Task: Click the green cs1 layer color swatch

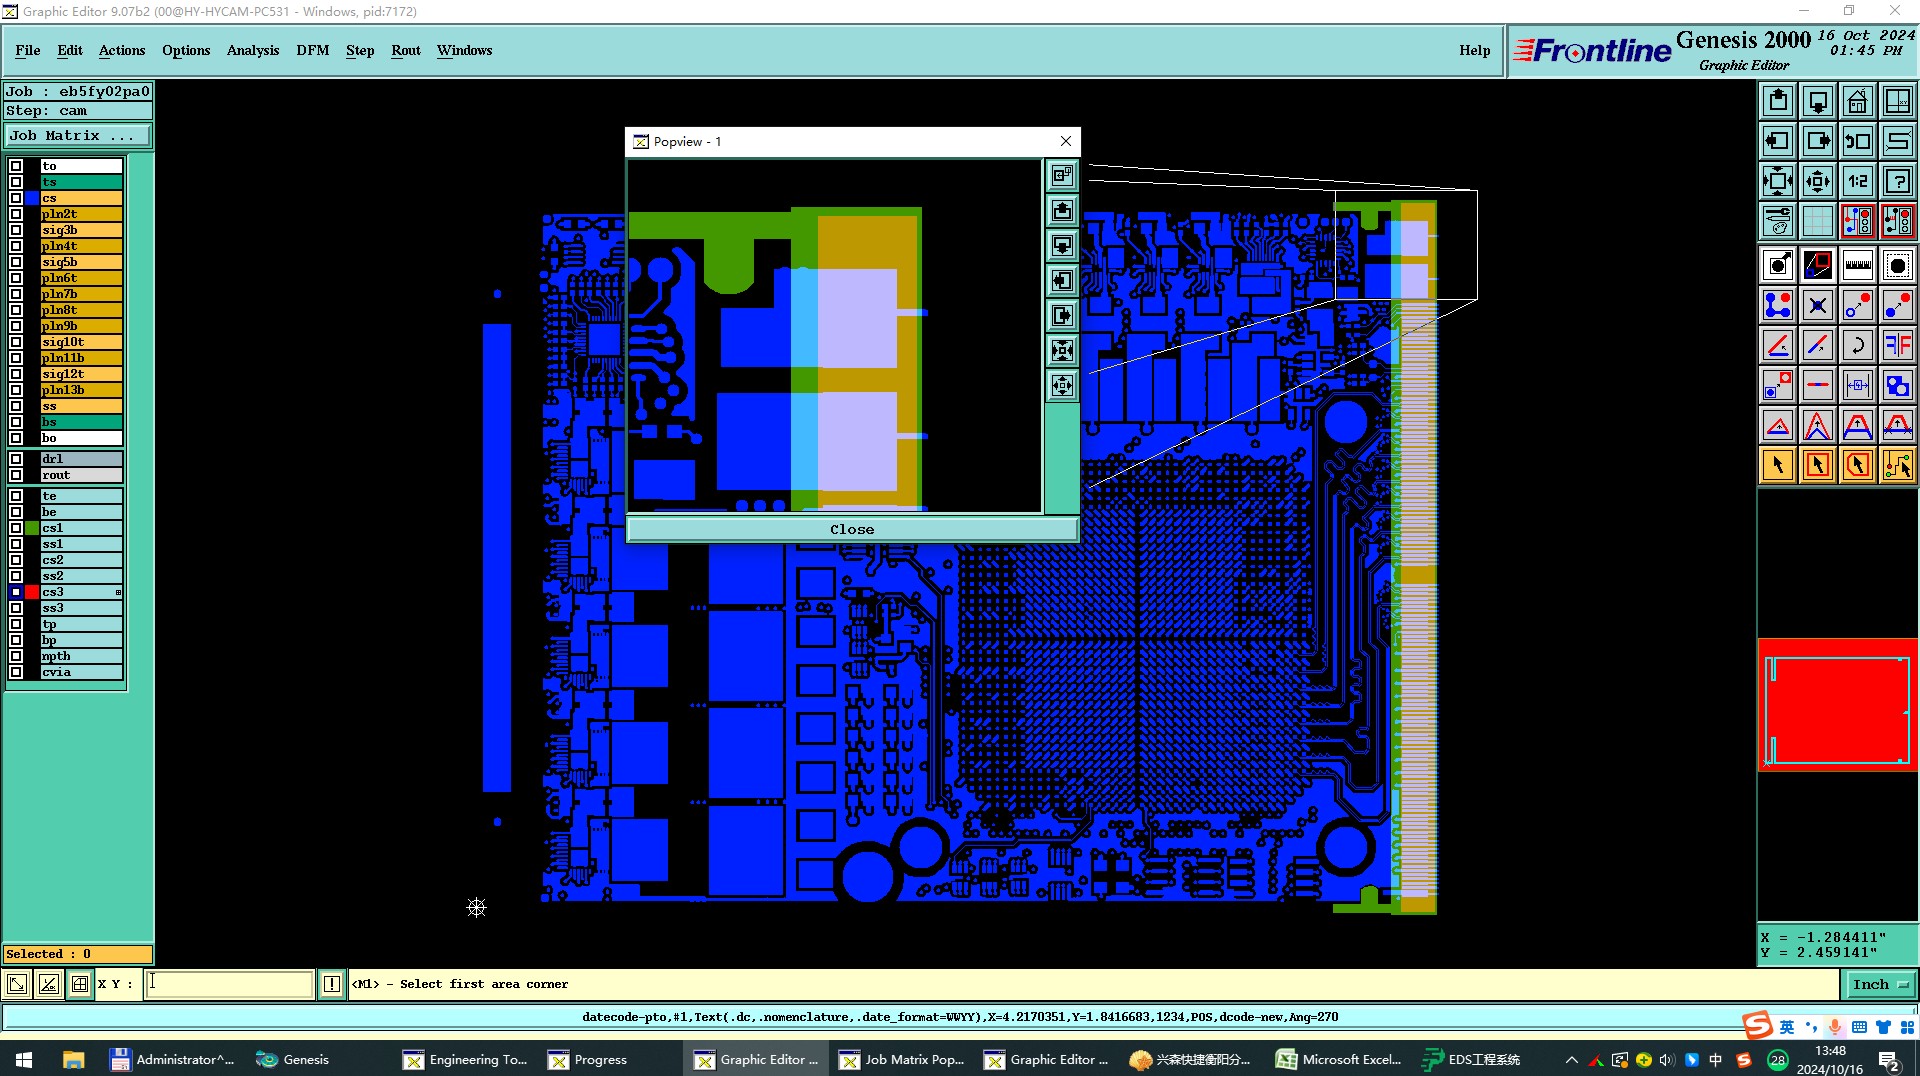Action: point(32,528)
